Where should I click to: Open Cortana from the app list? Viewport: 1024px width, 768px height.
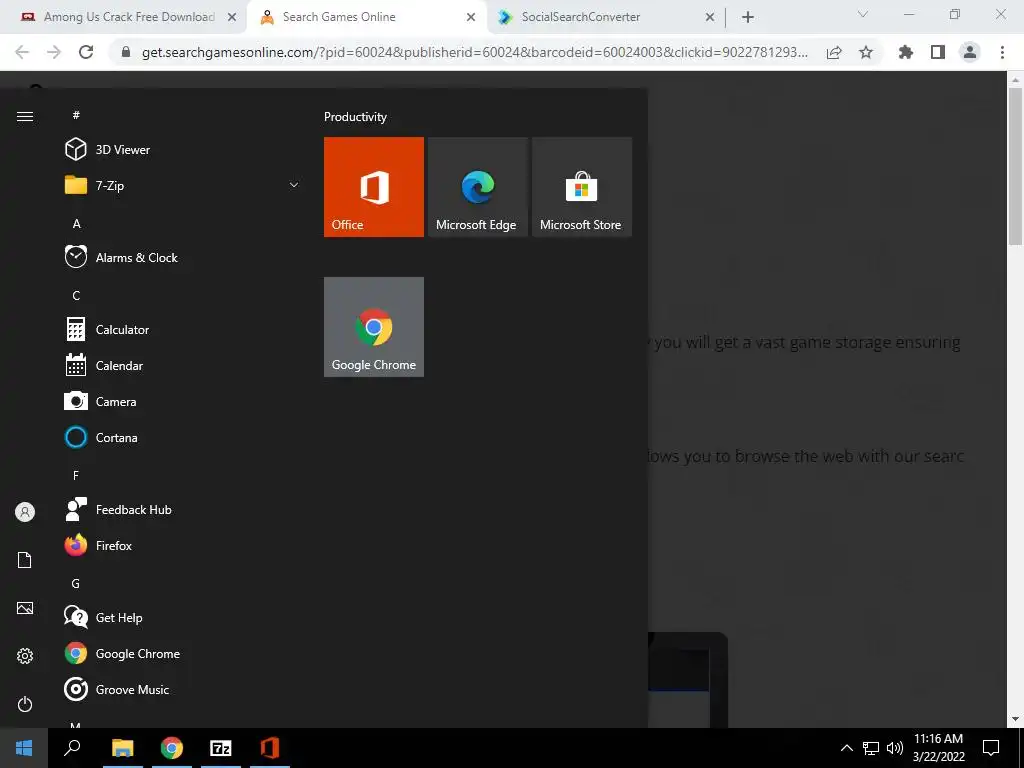click(183, 438)
